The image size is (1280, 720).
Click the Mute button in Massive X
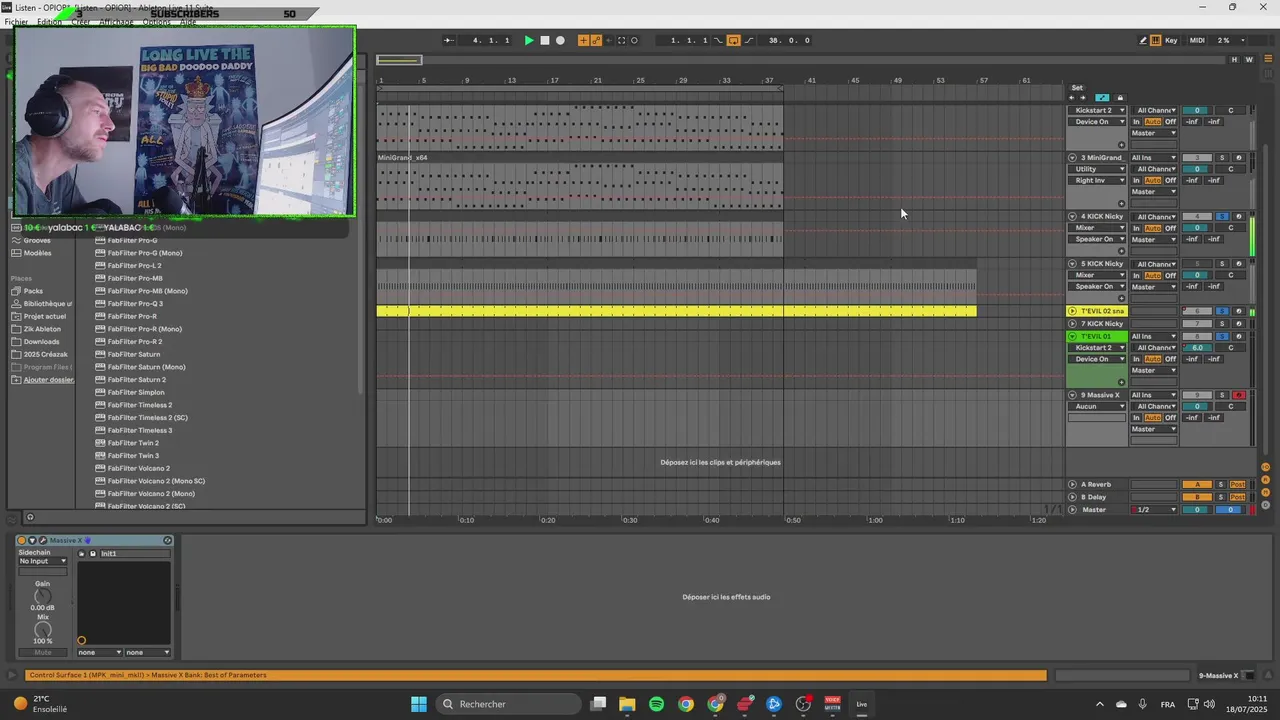pyautogui.click(x=43, y=652)
